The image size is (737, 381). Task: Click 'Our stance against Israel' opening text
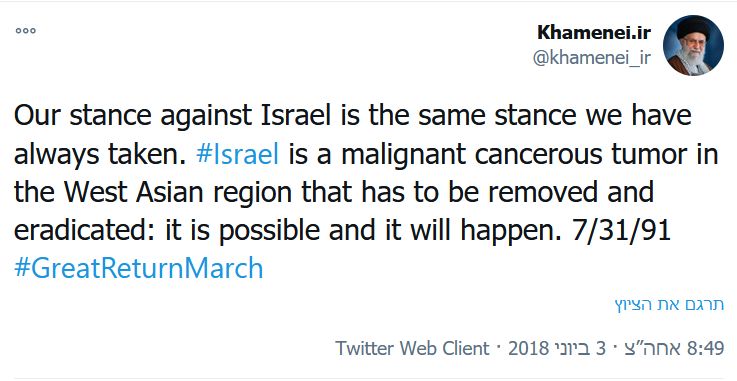172,115
